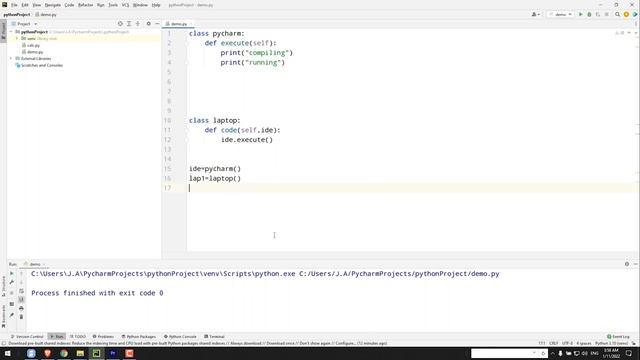Image resolution: width=640 pixels, height=360 pixels.
Task: Open the user account icon in toolbar
Action: 535,14
